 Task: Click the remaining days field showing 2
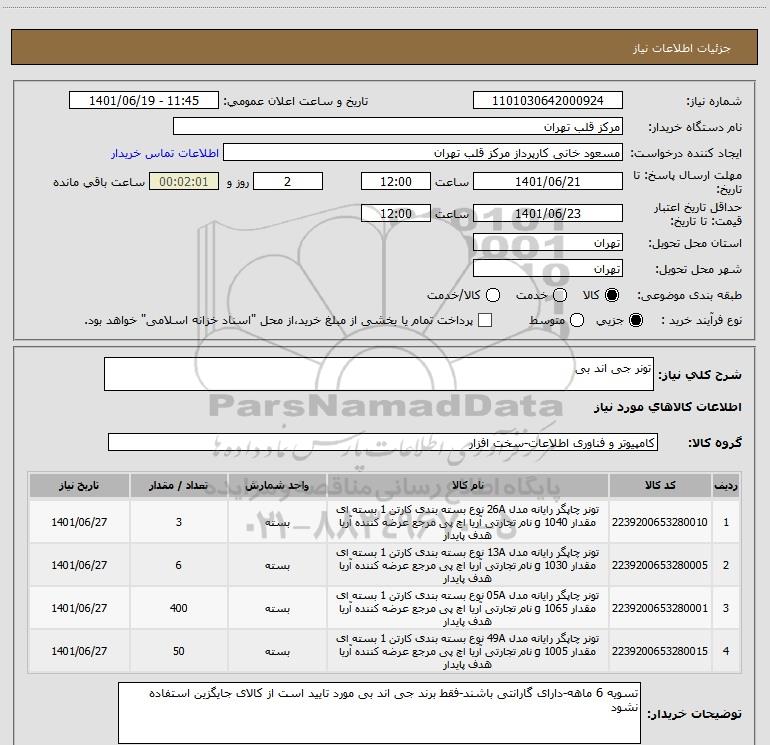tap(288, 181)
